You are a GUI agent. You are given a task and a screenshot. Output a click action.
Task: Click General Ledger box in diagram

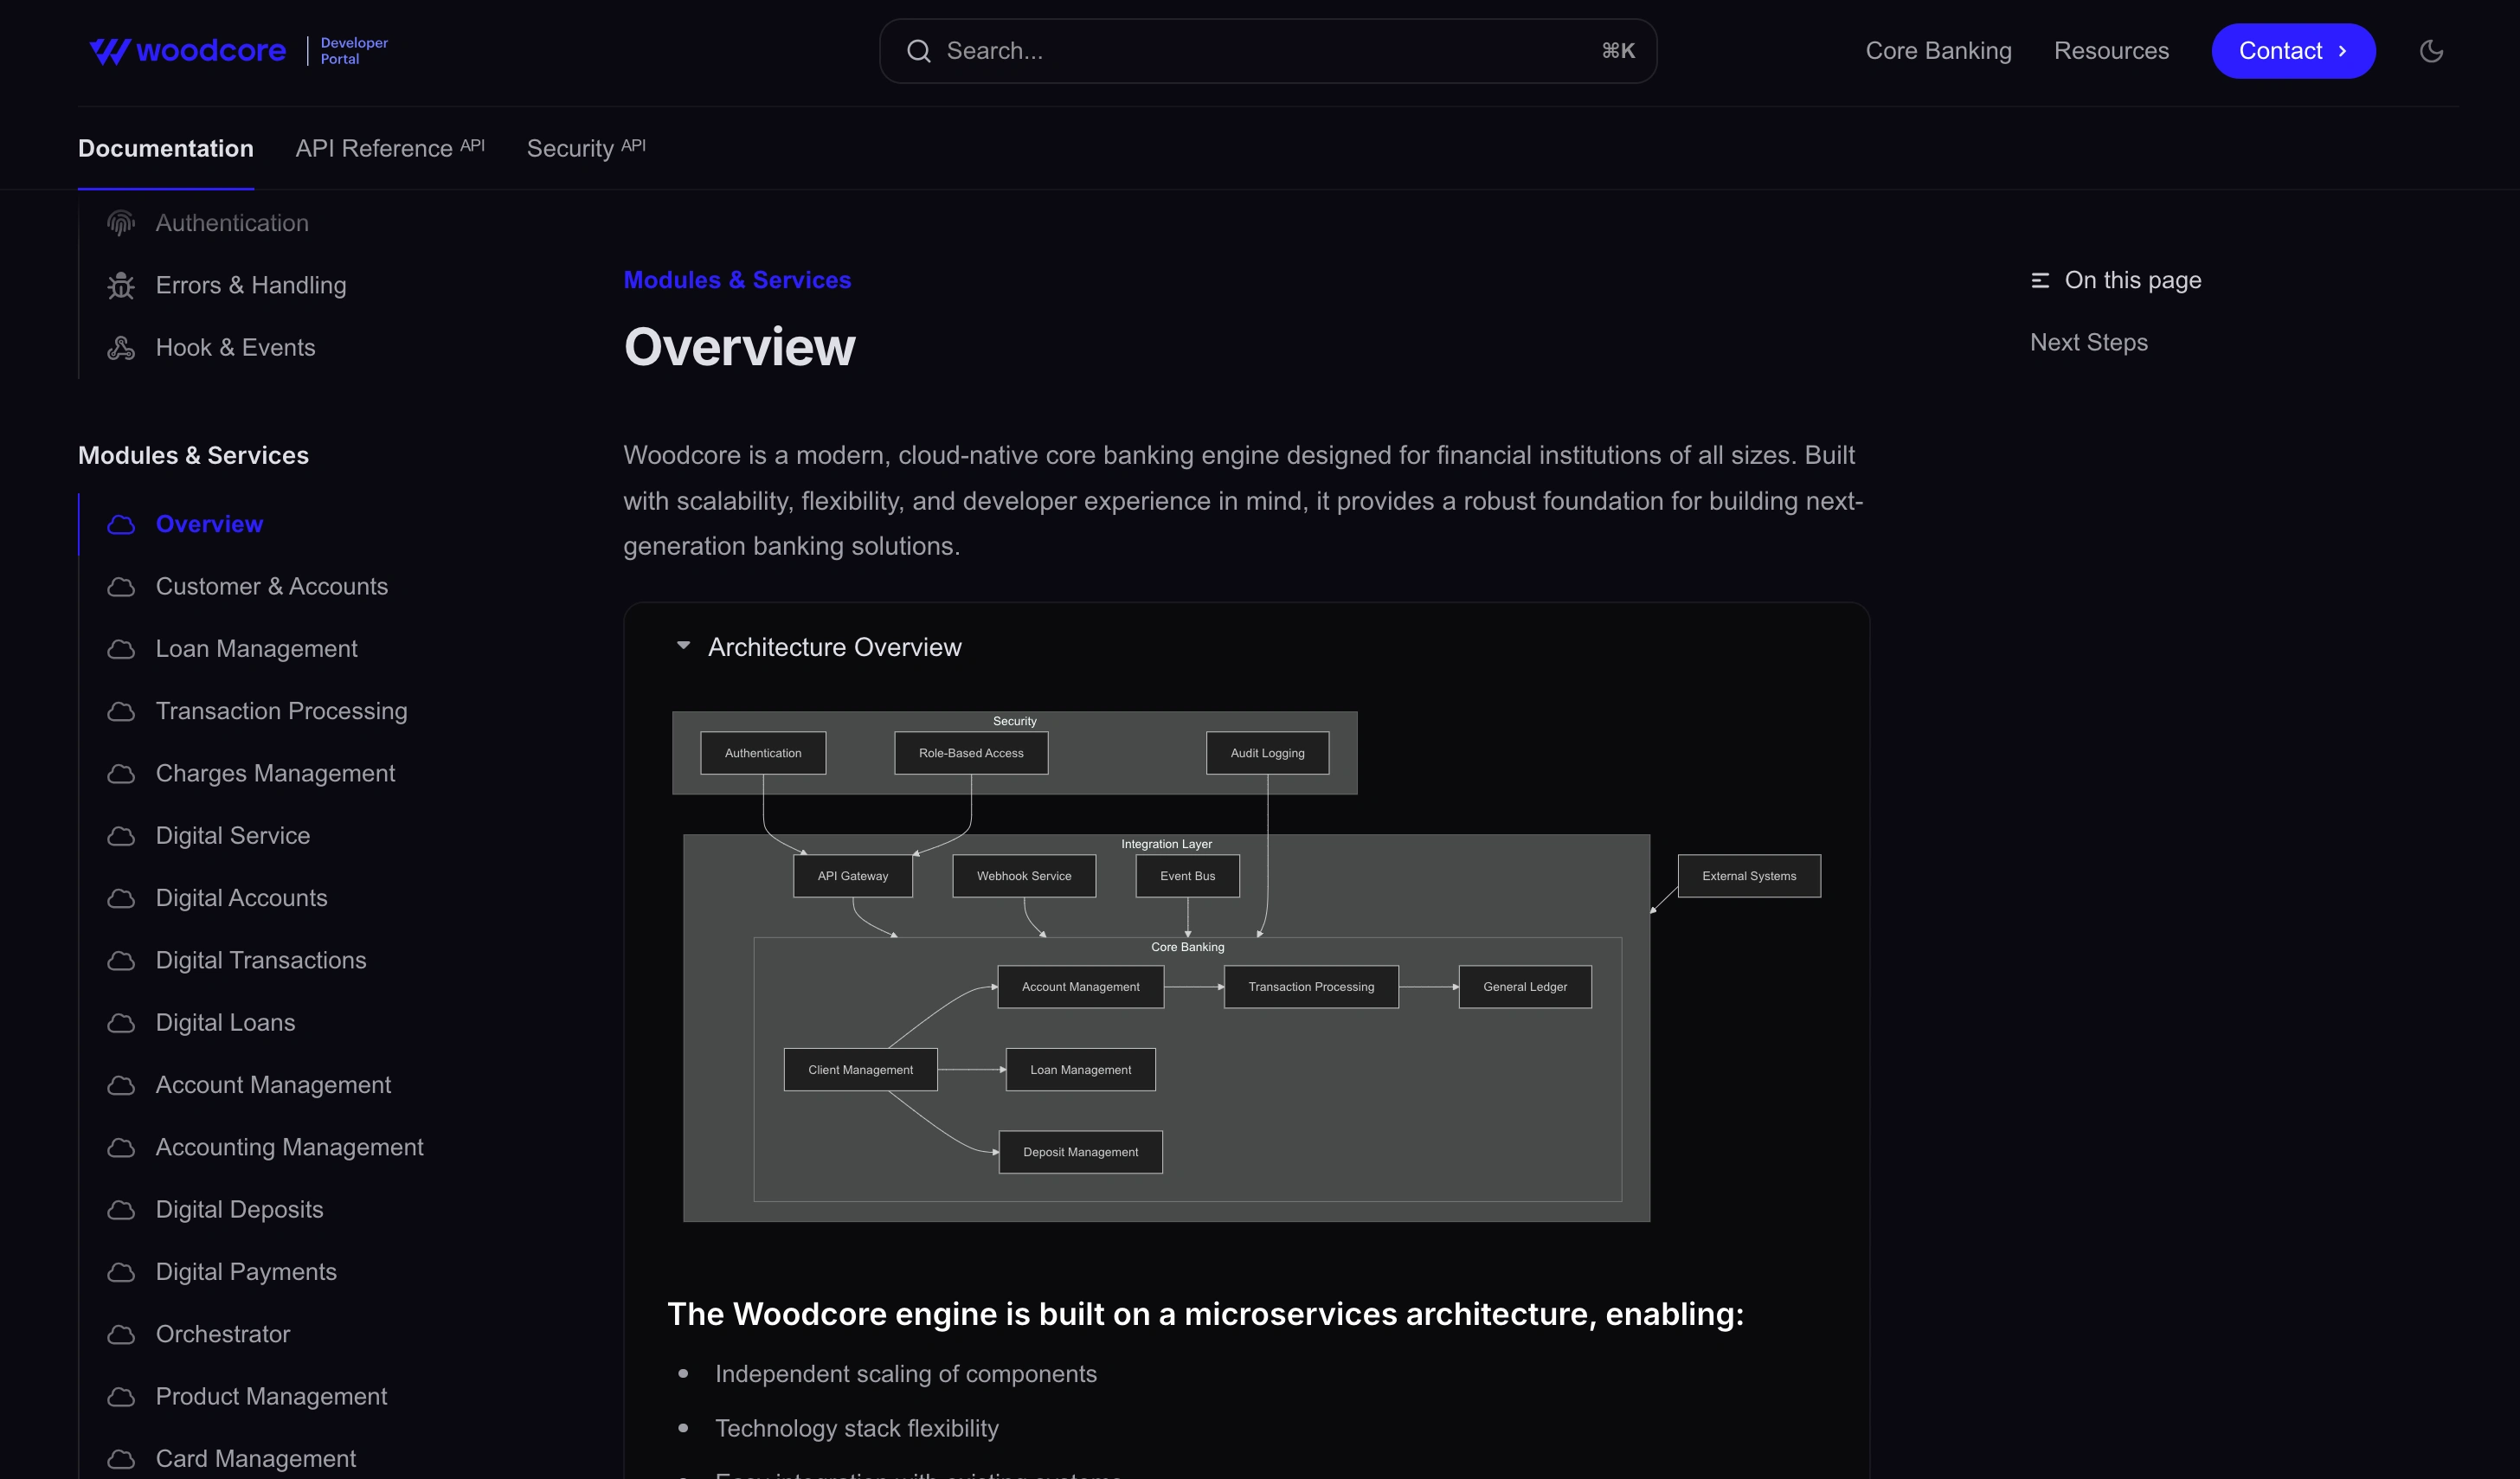click(x=1524, y=987)
